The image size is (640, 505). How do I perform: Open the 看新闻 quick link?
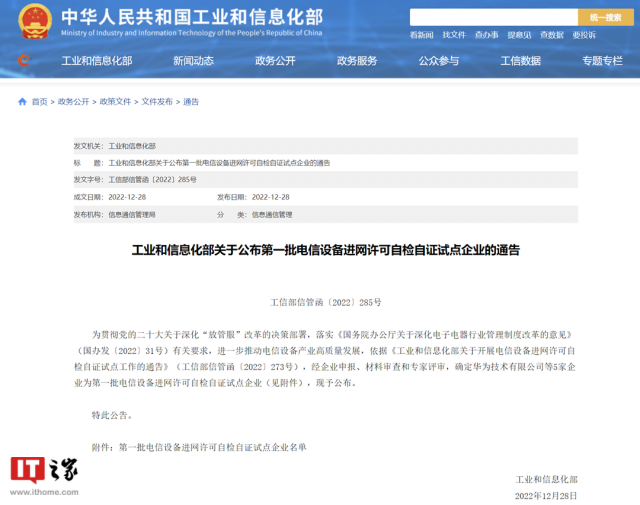(422, 35)
